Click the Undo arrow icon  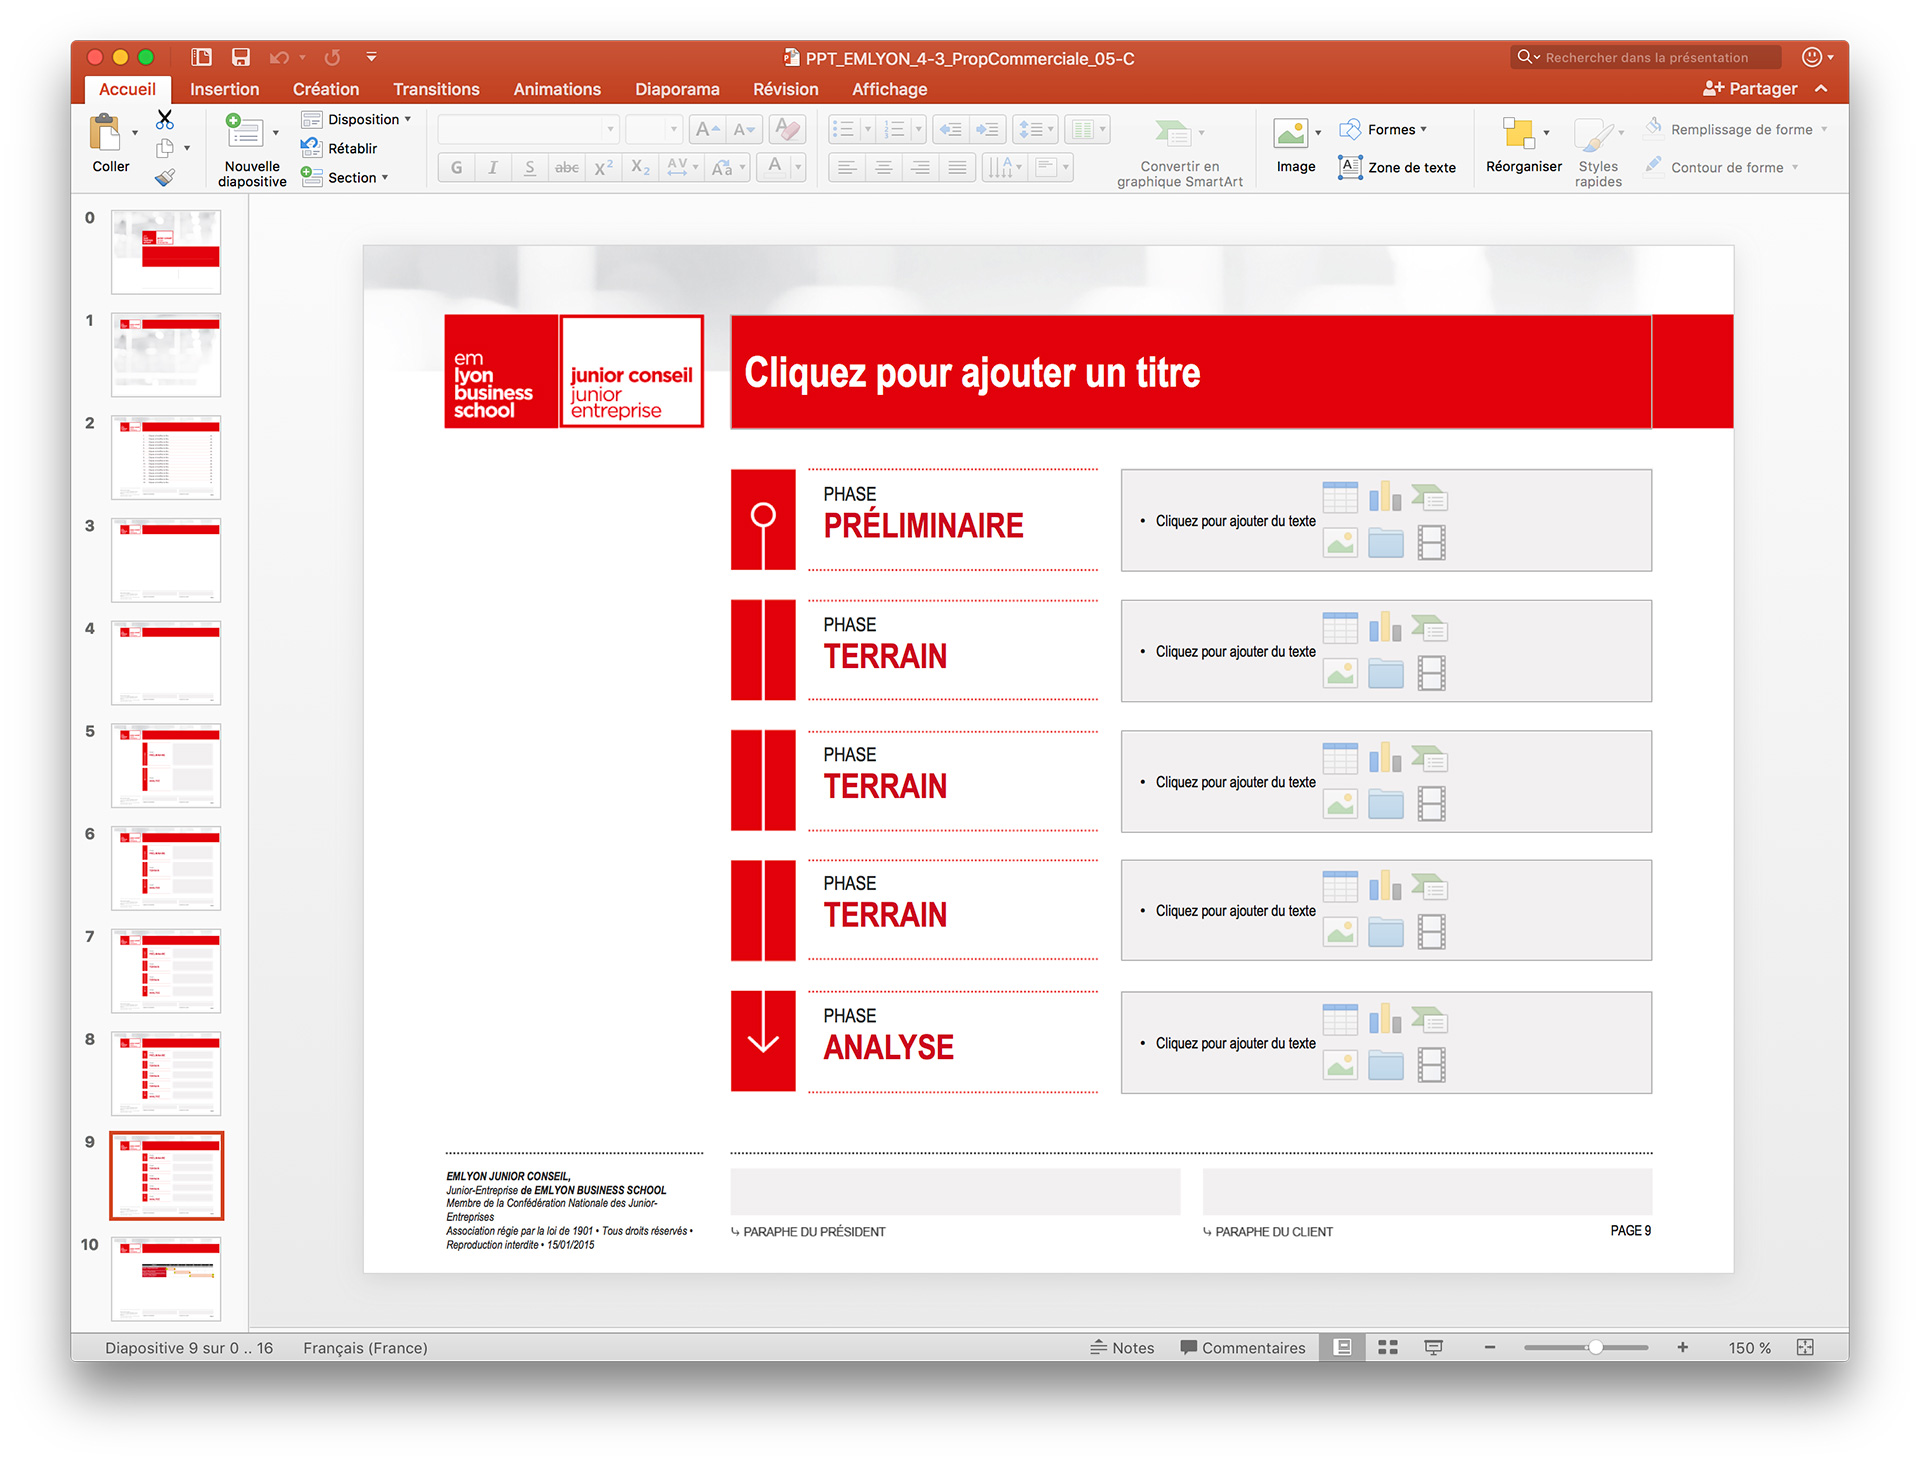tap(279, 57)
